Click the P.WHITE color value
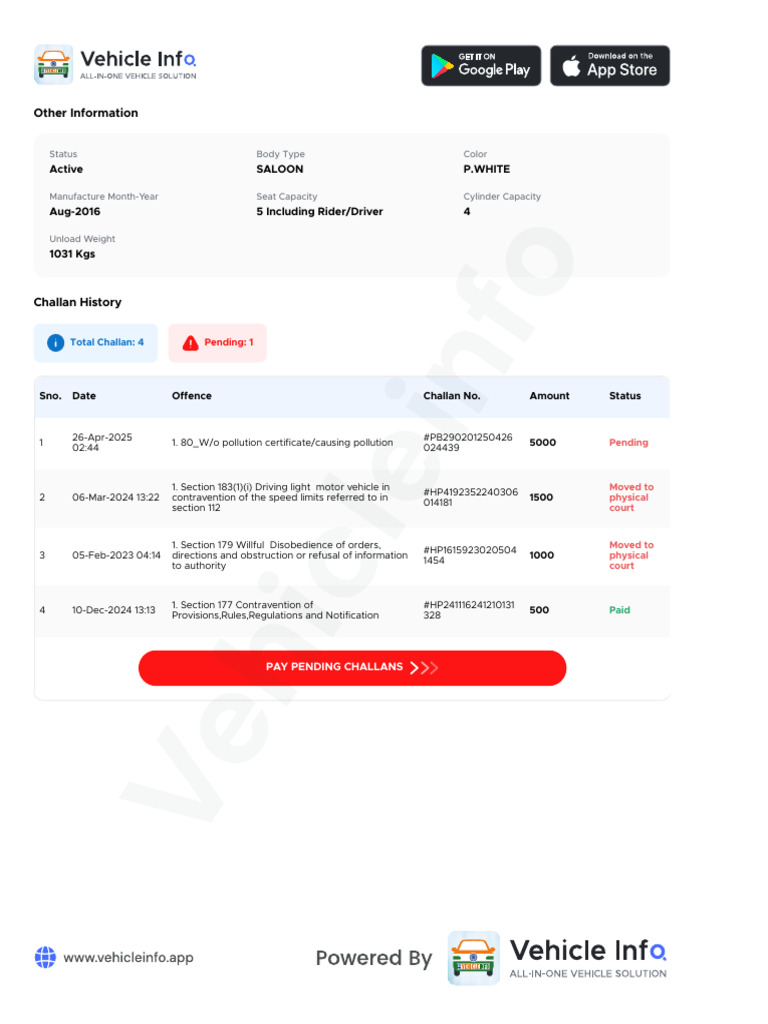Image resolution: width=768 pixels, height=1024 pixels. click(x=487, y=169)
